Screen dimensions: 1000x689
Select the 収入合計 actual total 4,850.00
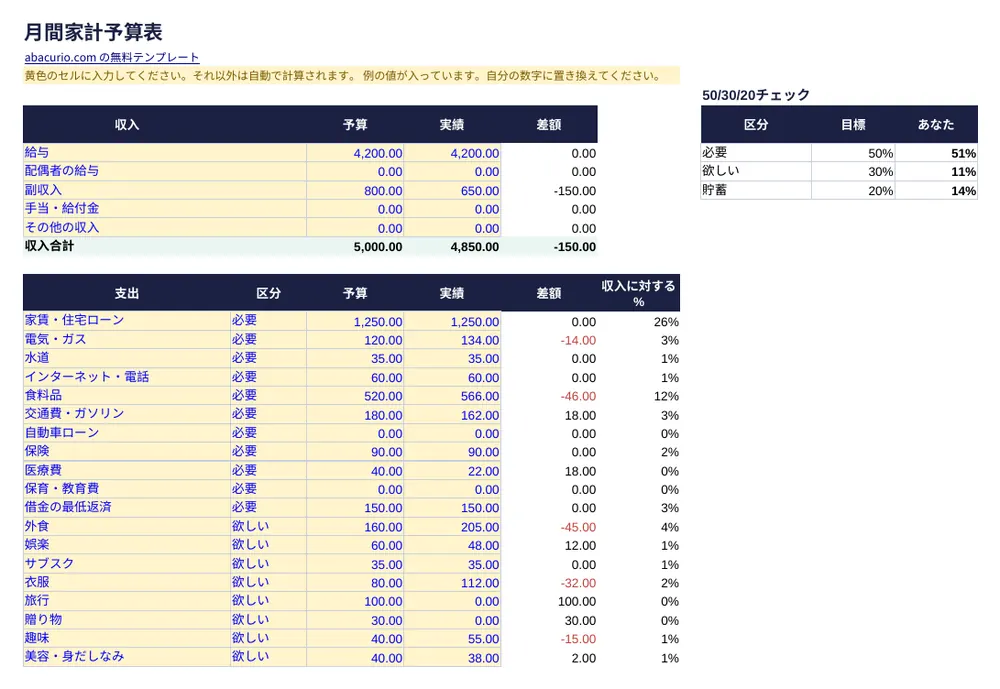pos(452,247)
